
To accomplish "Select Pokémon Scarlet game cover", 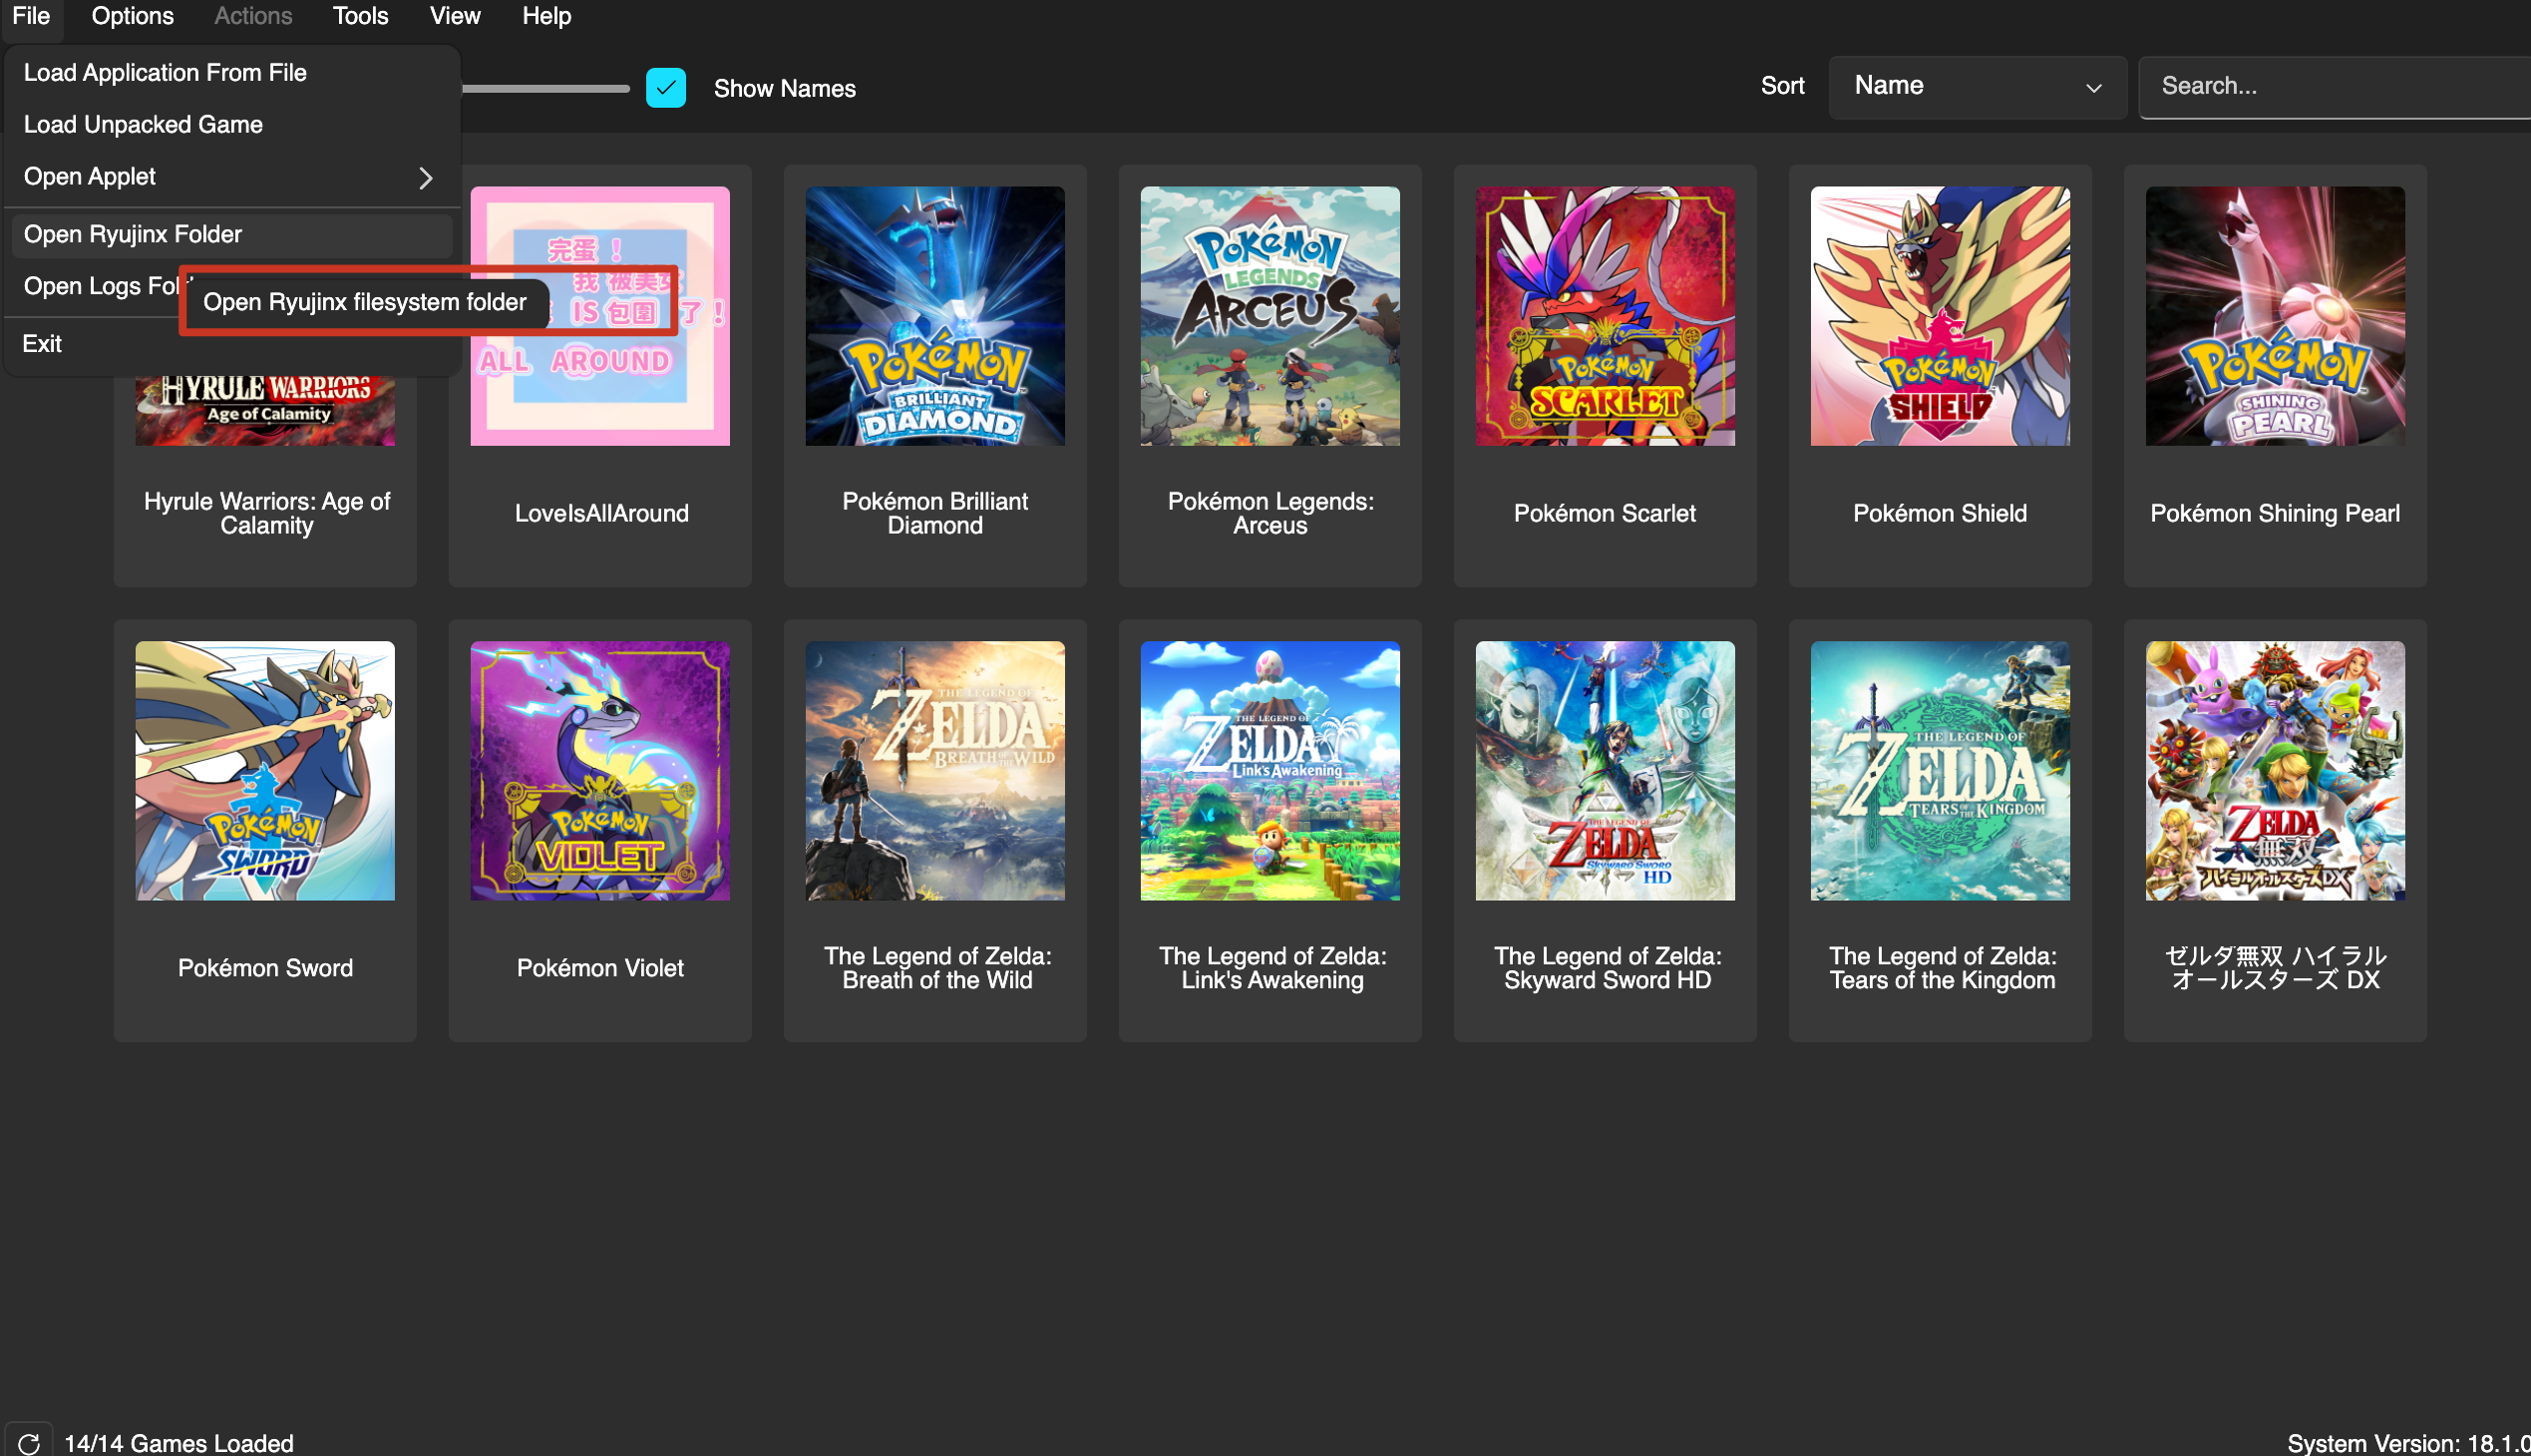I will [1604, 316].
